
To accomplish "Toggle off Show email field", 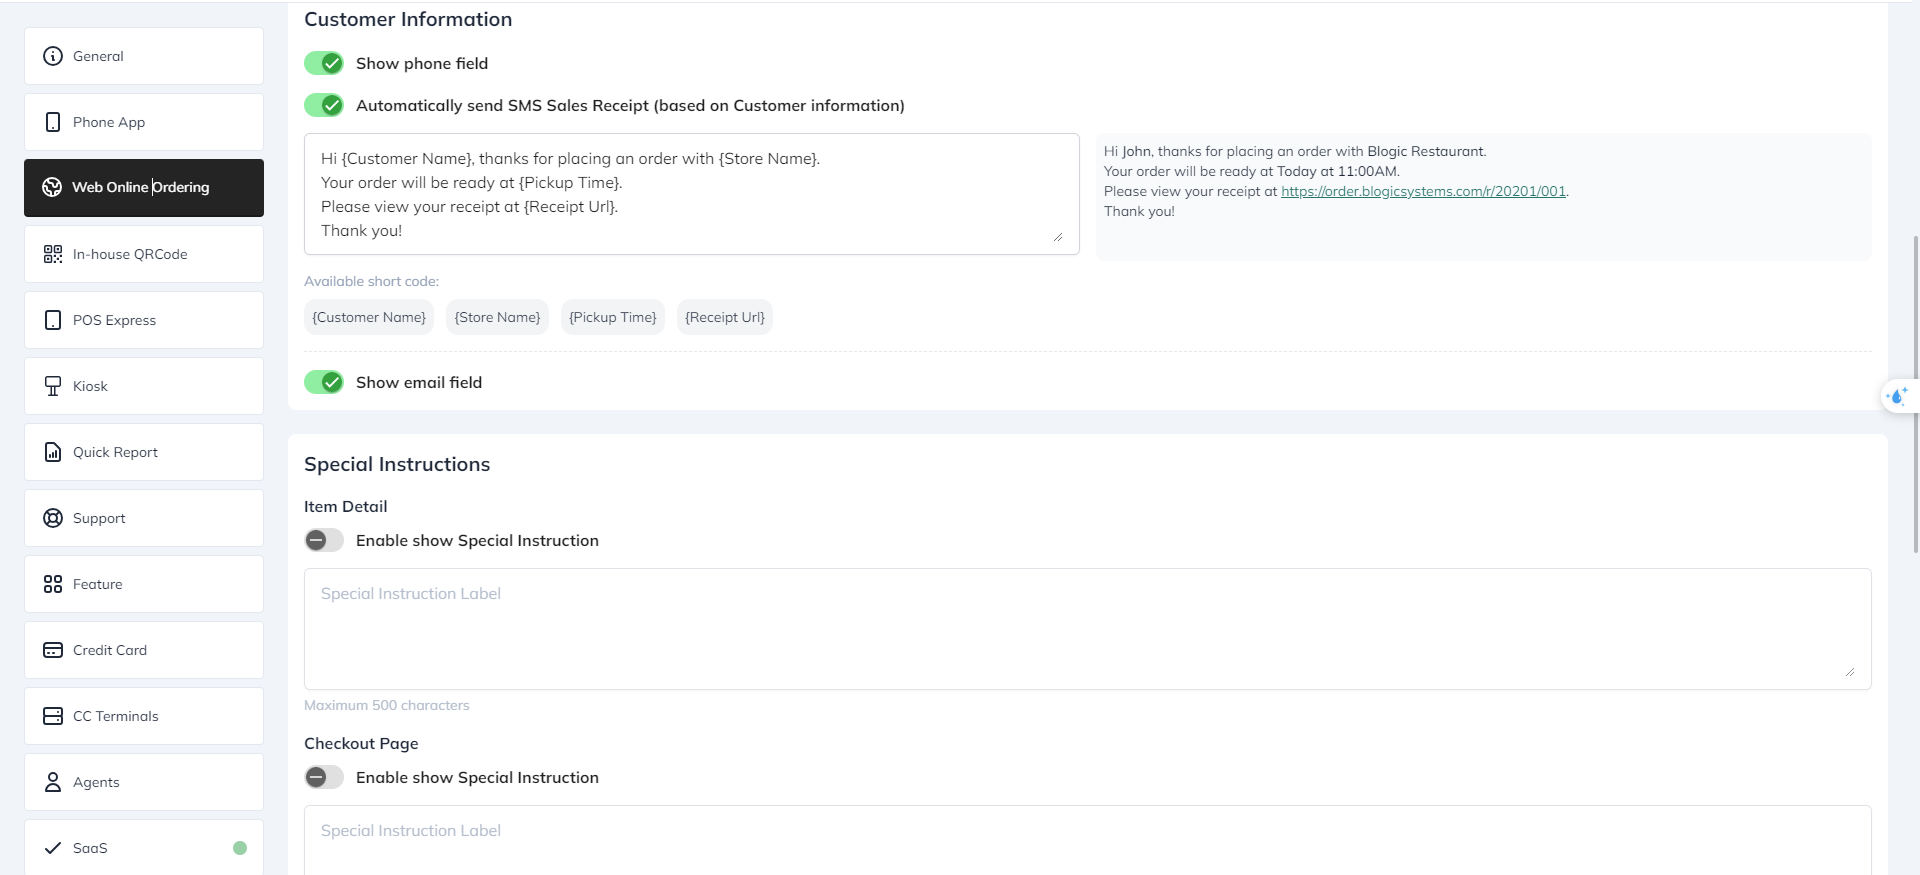I will tap(324, 382).
